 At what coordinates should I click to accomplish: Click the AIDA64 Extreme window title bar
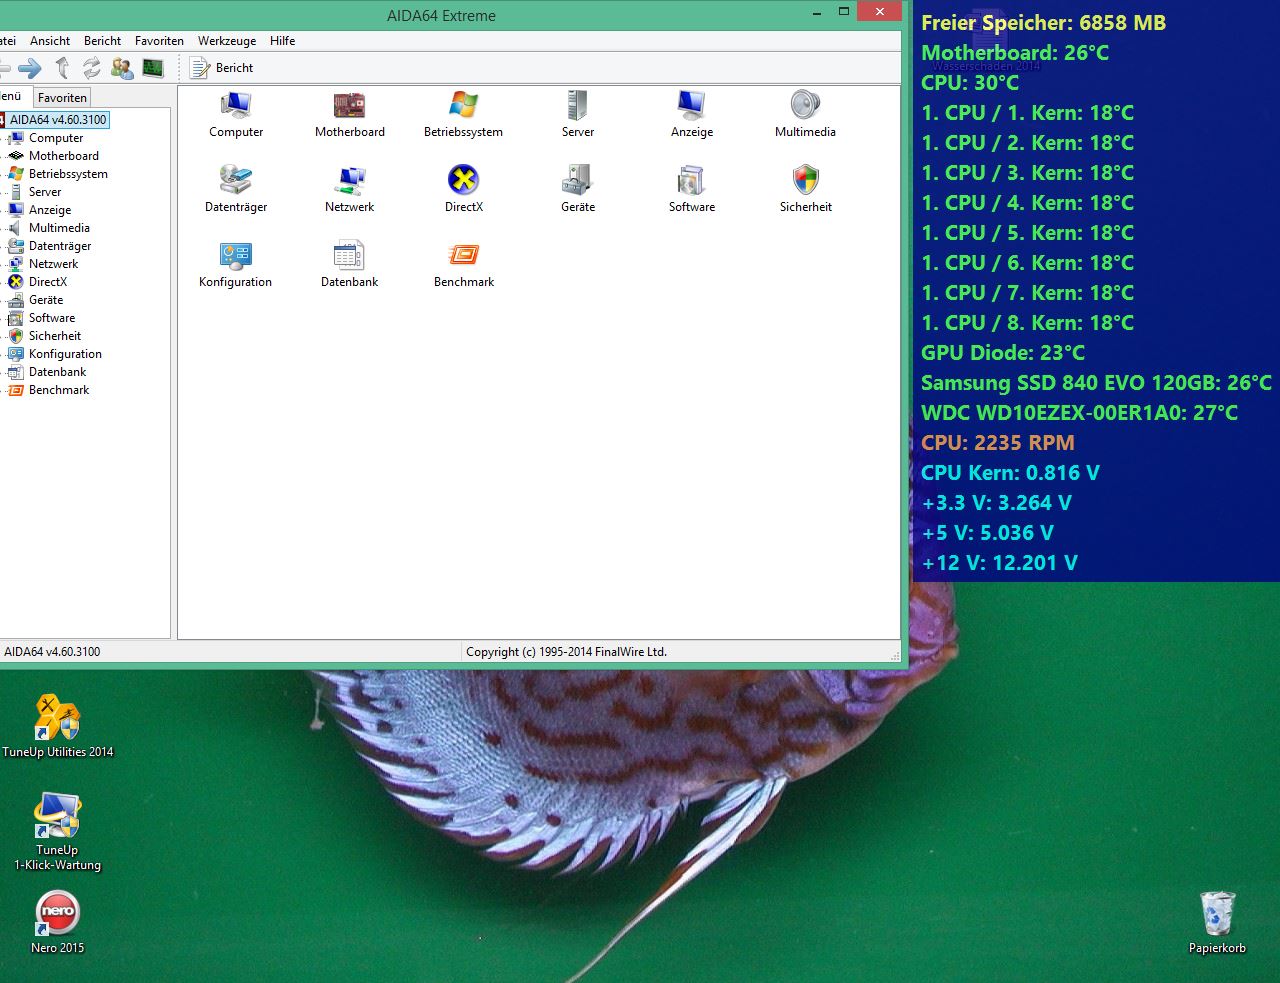coord(441,16)
